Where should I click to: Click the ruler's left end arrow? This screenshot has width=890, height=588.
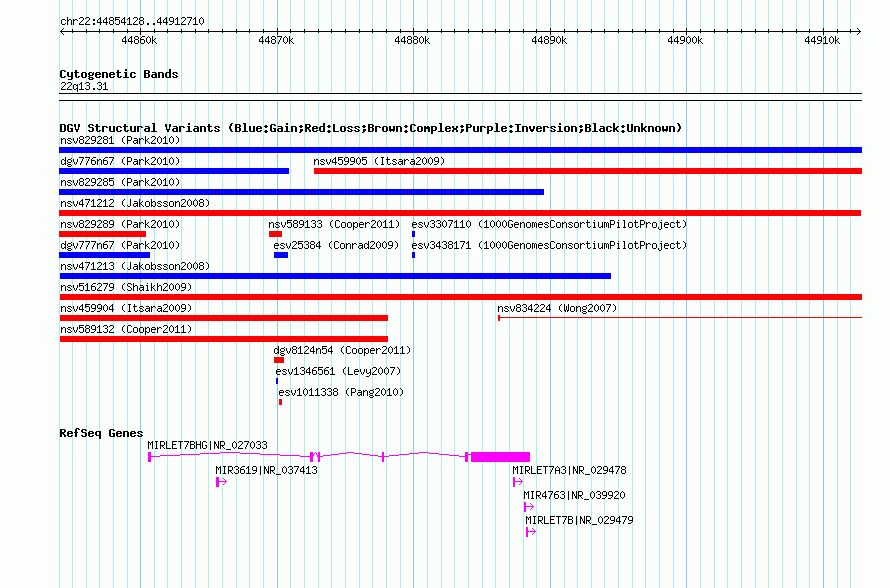click(62, 31)
